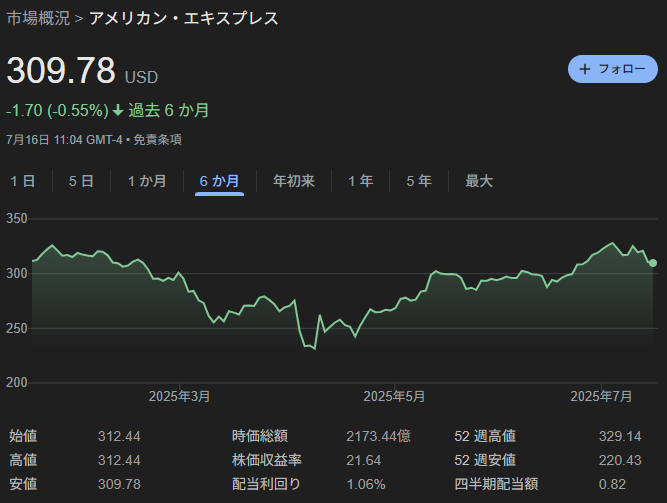
Task: Click the アメリカン・エキスプレス title text
Action: 184,18
